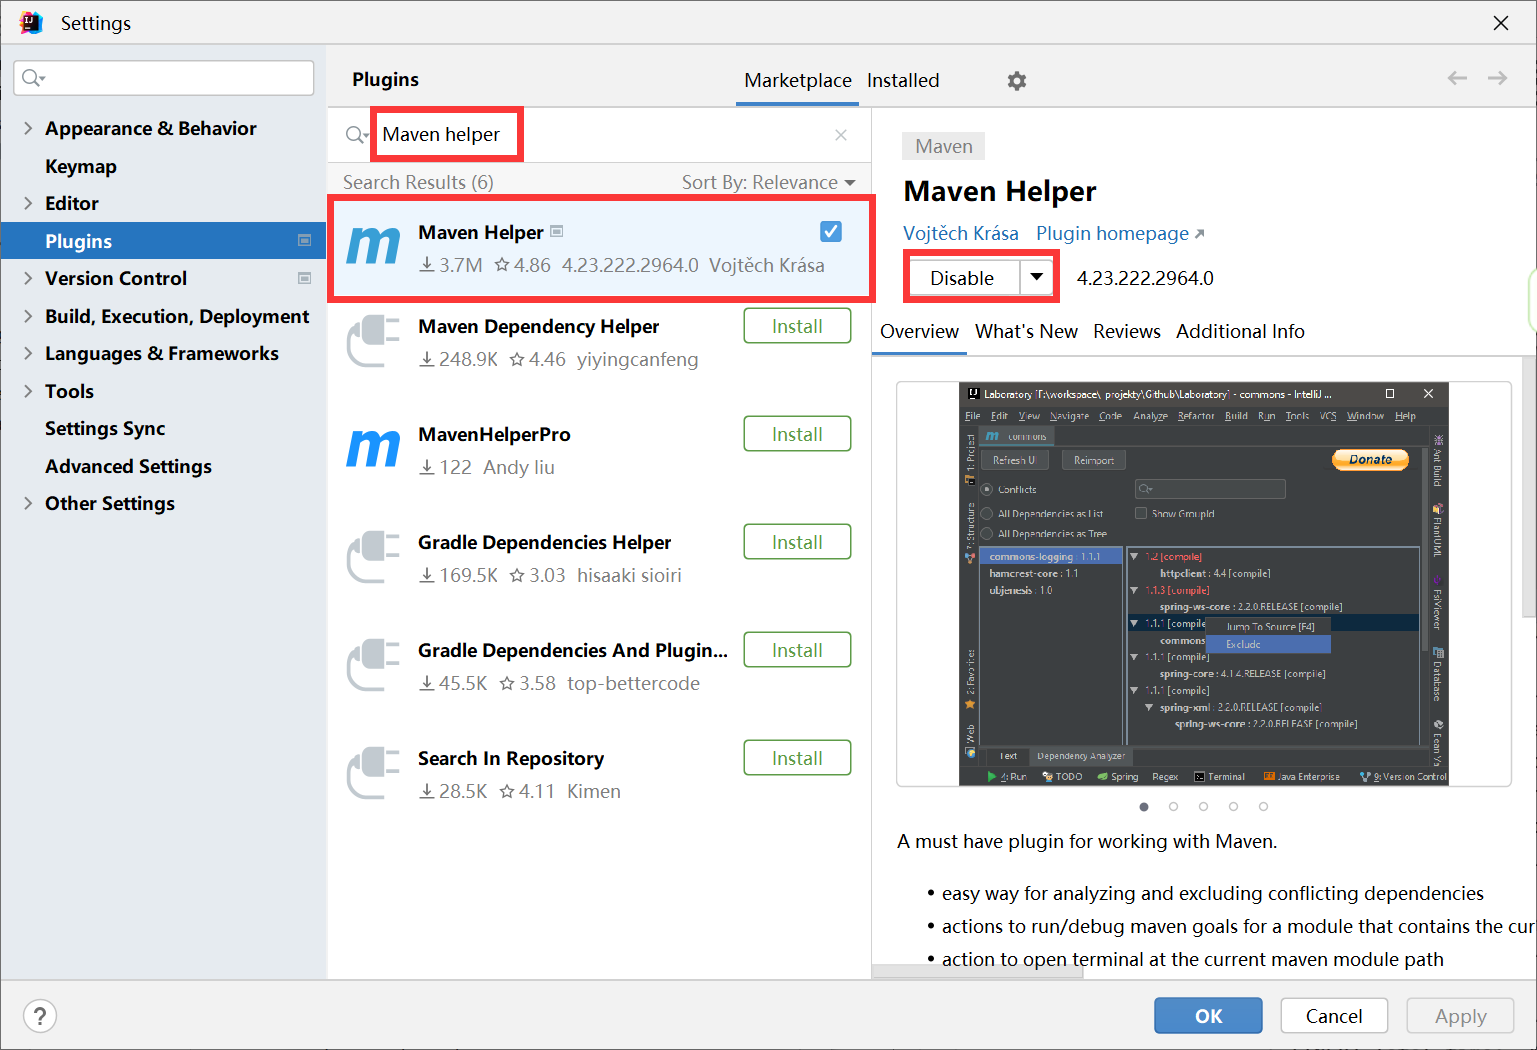Expand the Editor settings node

(x=28, y=203)
